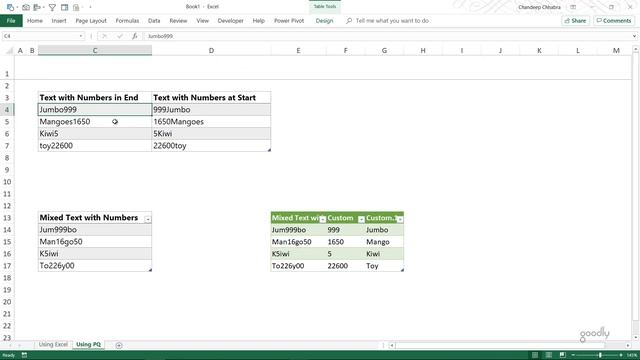This screenshot has height=360, width=640.
Task: Switch to Page Break Preview in status bar
Action: click(562, 355)
